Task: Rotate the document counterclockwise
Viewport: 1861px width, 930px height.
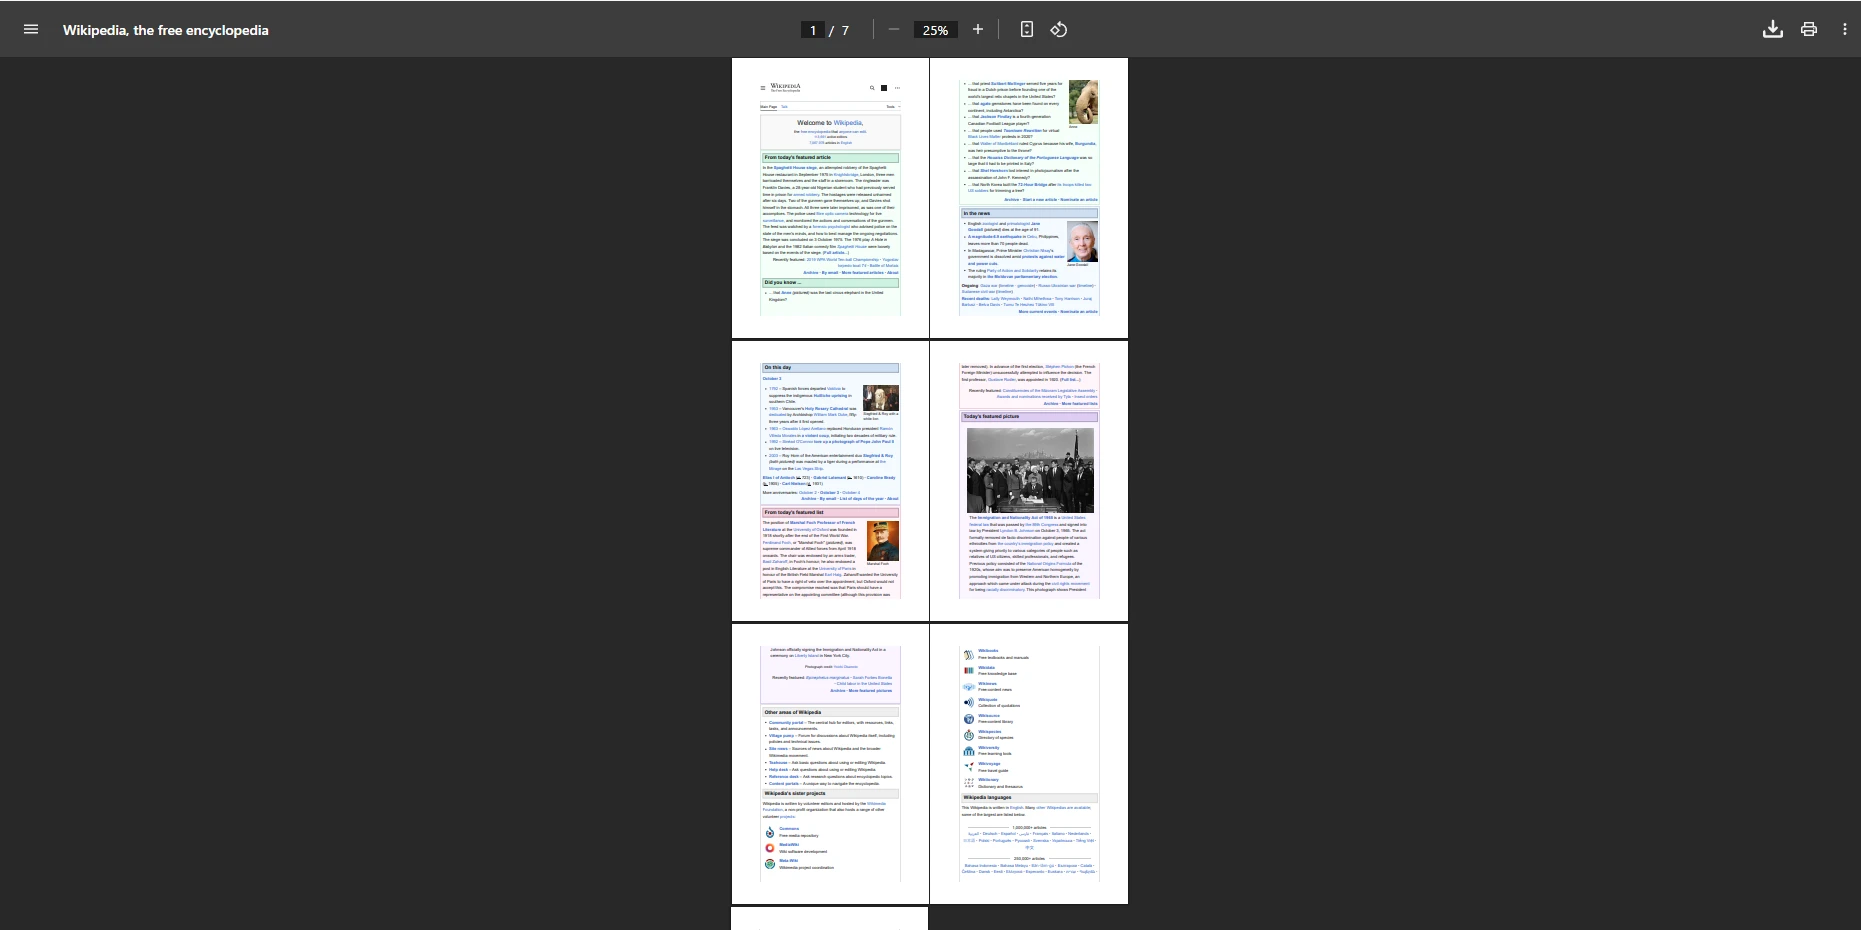Action: pos(1059,29)
